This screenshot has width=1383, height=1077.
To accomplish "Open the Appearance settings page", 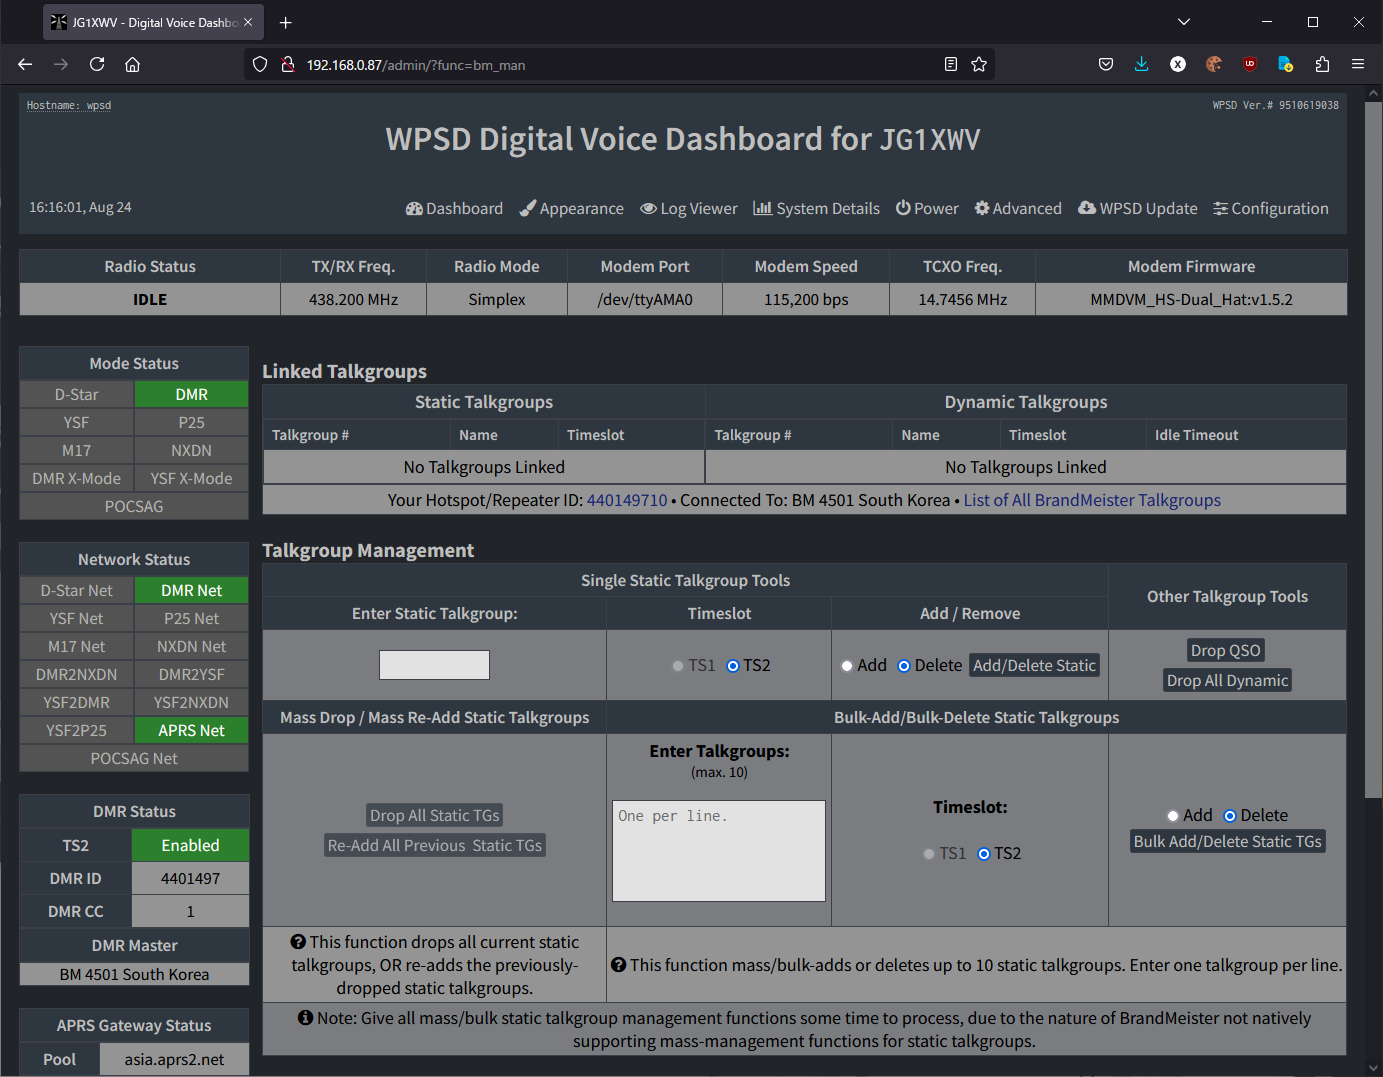I will (571, 208).
